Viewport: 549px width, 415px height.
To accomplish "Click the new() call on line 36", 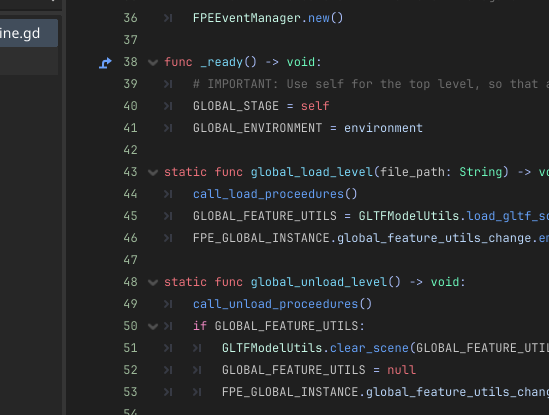I will 326,18.
